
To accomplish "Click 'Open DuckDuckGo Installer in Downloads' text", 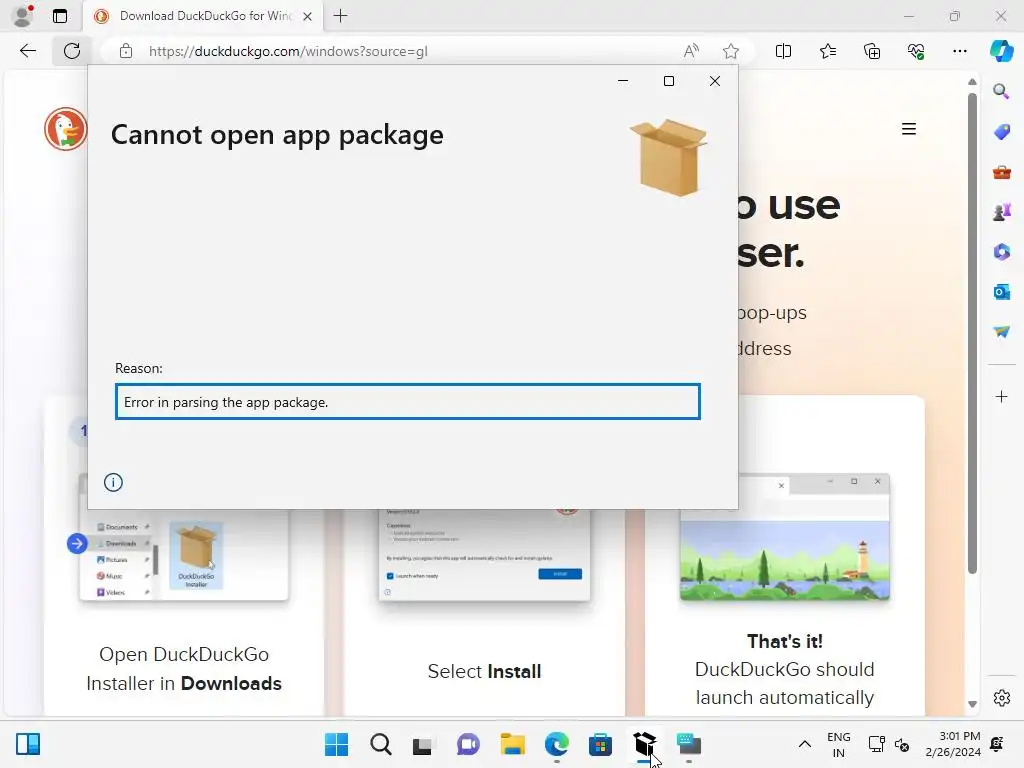I will [184, 669].
